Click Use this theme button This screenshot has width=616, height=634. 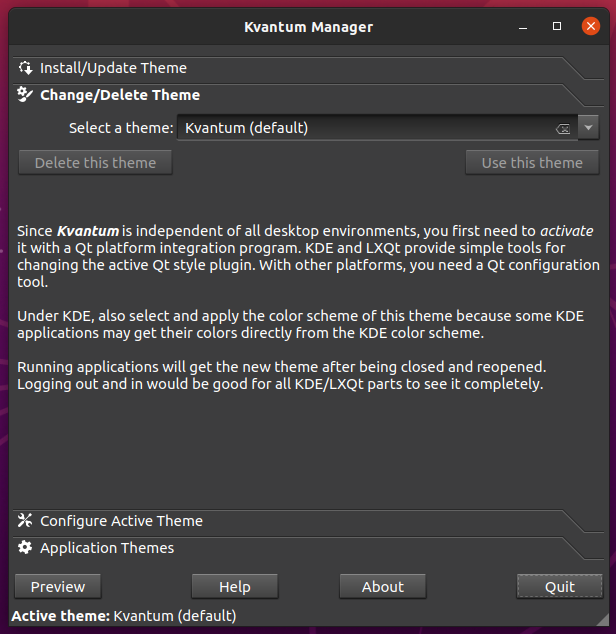[x=532, y=163]
